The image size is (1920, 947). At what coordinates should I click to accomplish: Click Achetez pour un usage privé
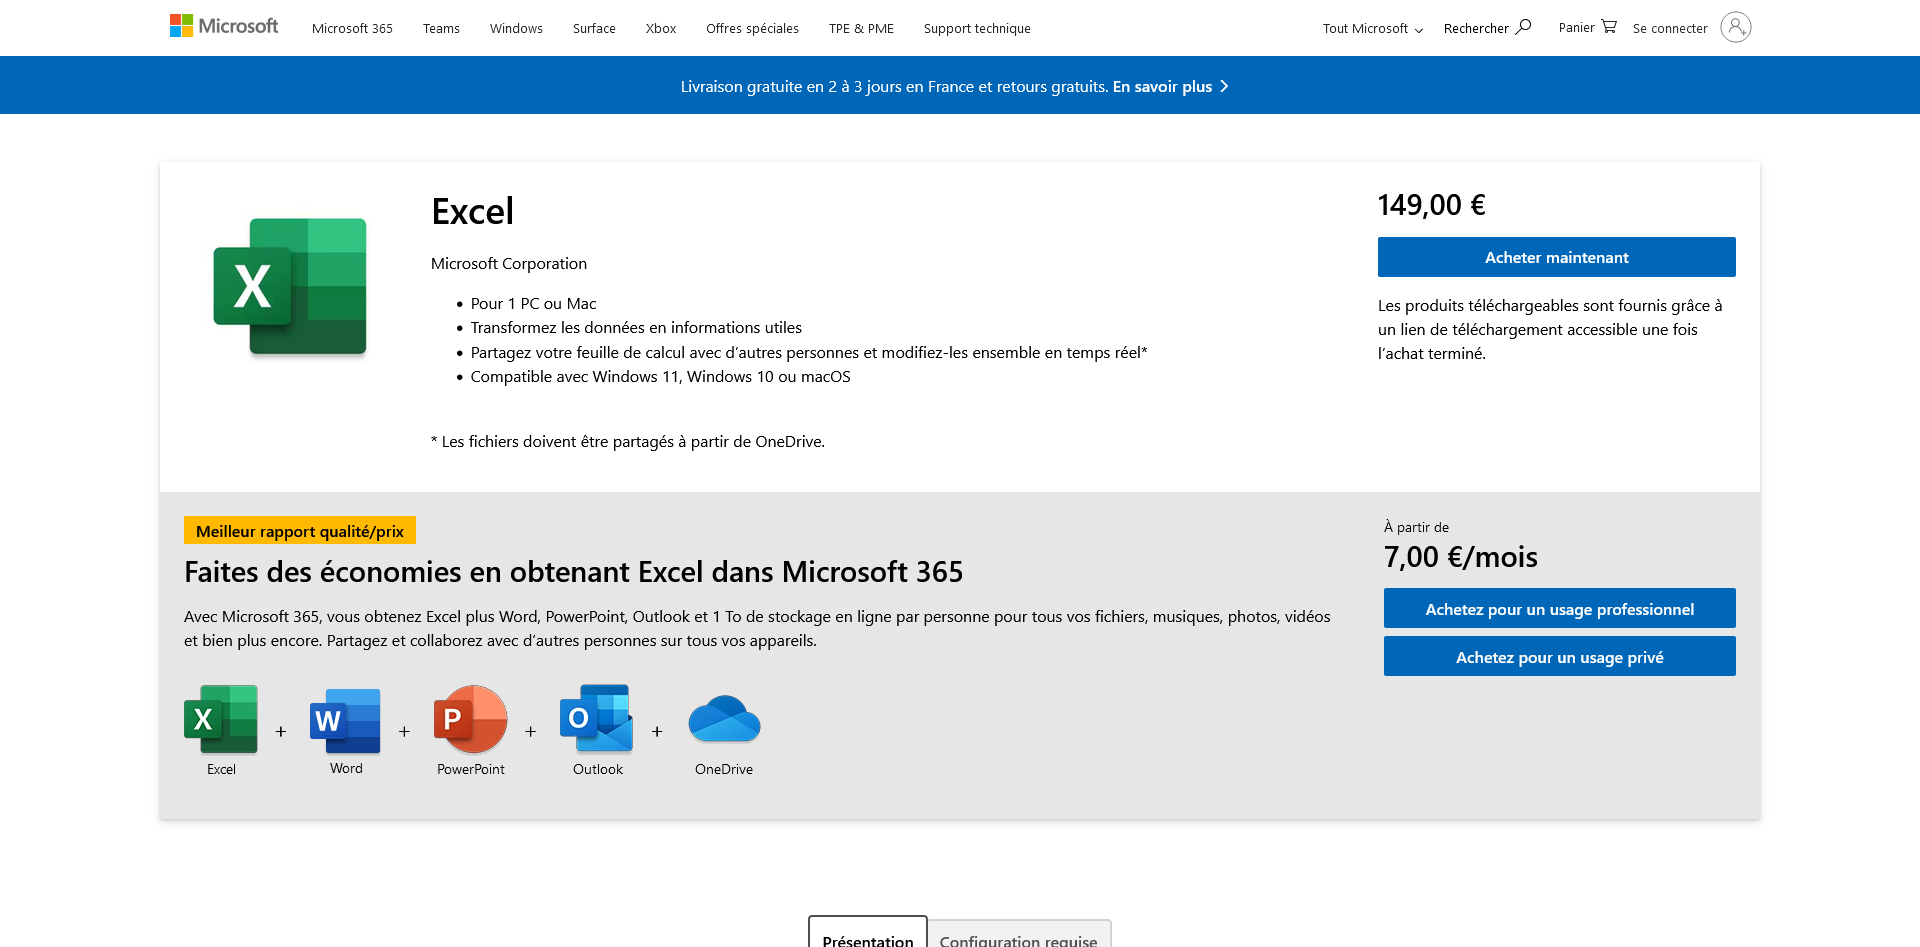coord(1560,656)
